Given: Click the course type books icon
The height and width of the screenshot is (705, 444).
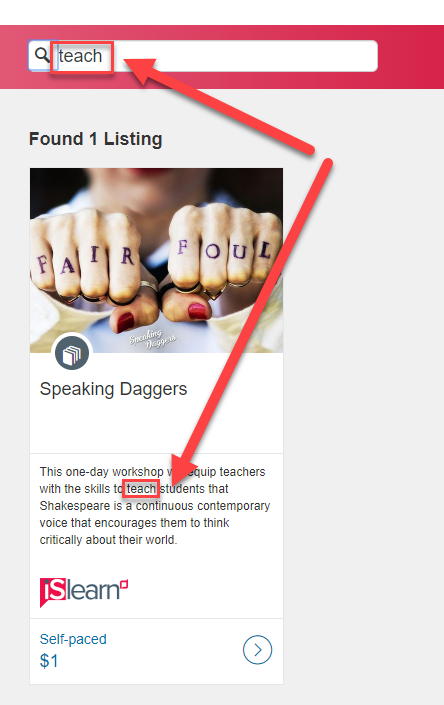Looking at the screenshot, I should coord(72,354).
